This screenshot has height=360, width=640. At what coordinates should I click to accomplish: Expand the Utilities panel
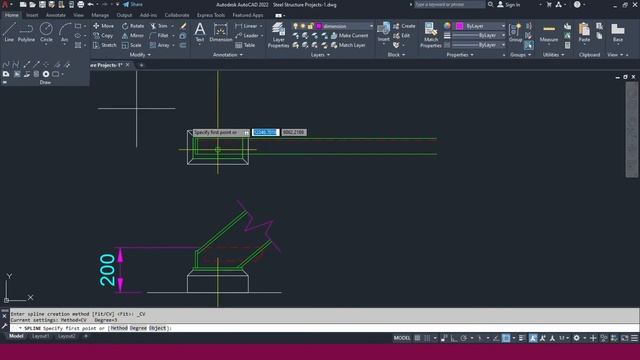(x=553, y=55)
